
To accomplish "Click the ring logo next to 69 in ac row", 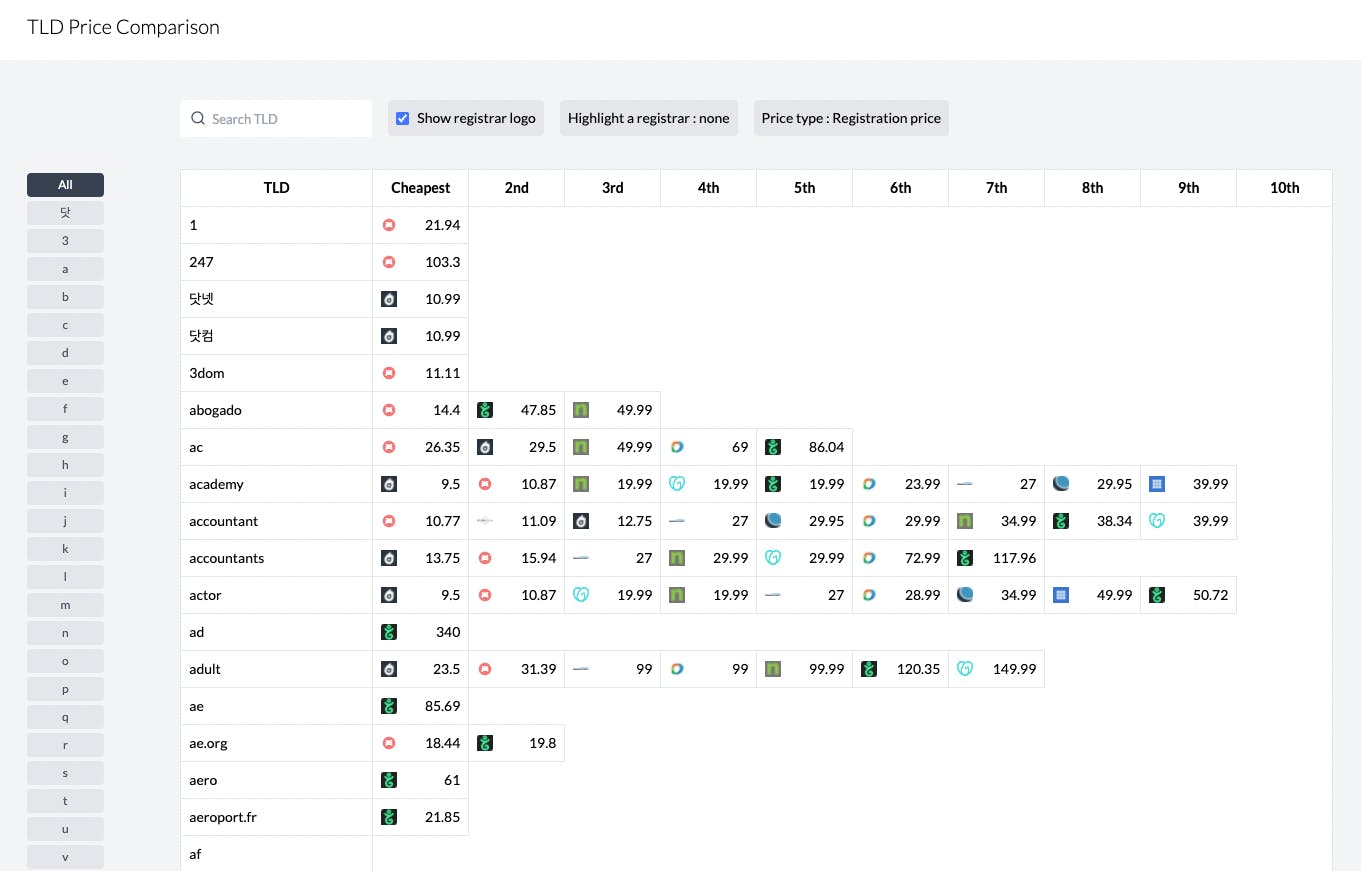I will [x=677, y=447].
